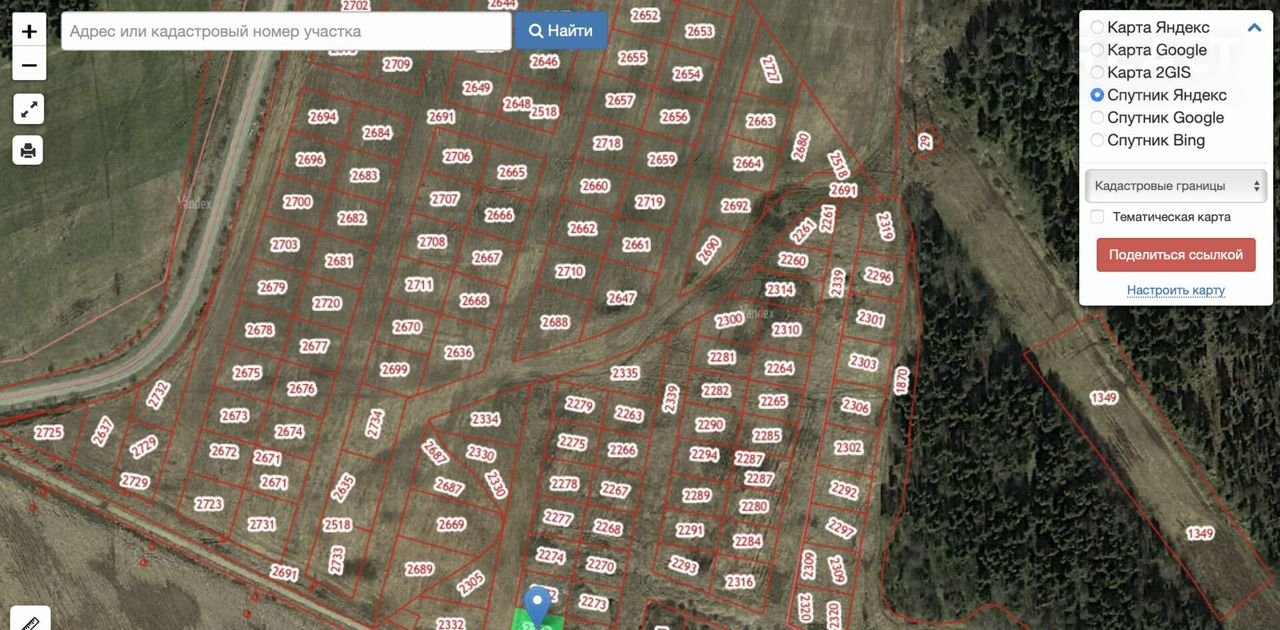The height and width of the screenshot is (630, 1280).
Task: Open Кадастровые границы dropdown
Action: [1175, 186]
